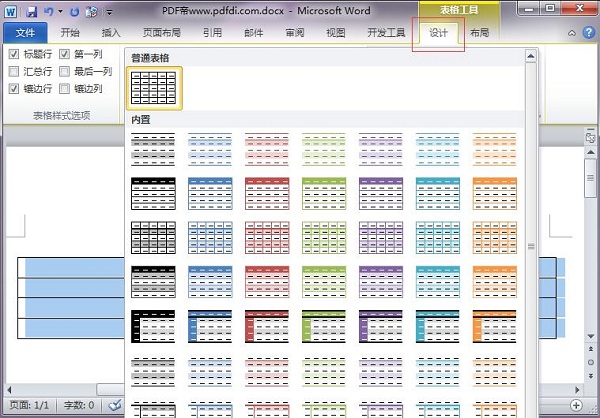Apply purple first-column medium style in fifth row
The height and width of the screenshot is (418, 600).
[381, 327]
